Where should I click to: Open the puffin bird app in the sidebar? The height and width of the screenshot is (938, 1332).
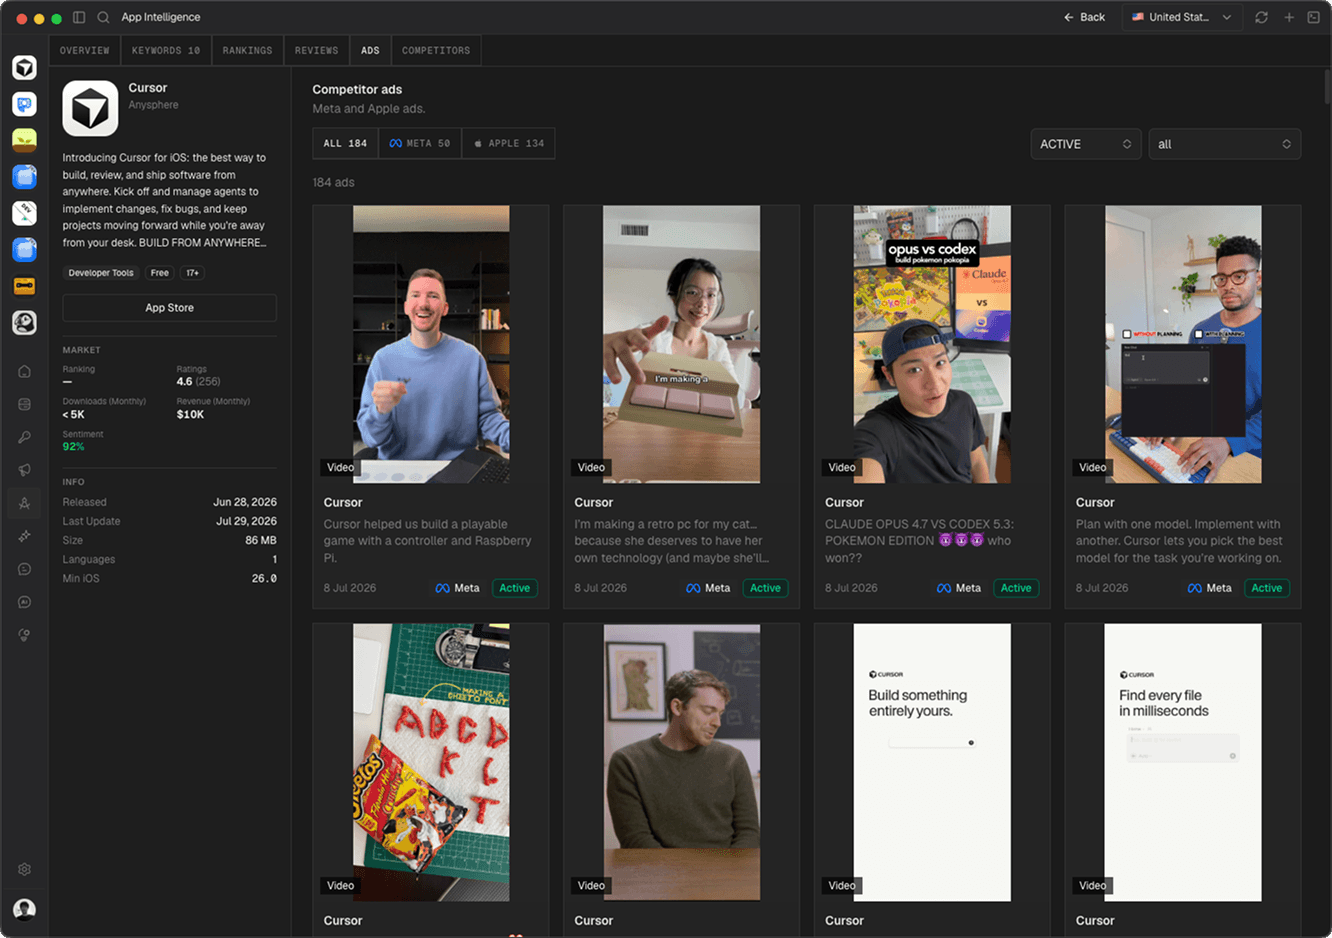coord(24,322)
